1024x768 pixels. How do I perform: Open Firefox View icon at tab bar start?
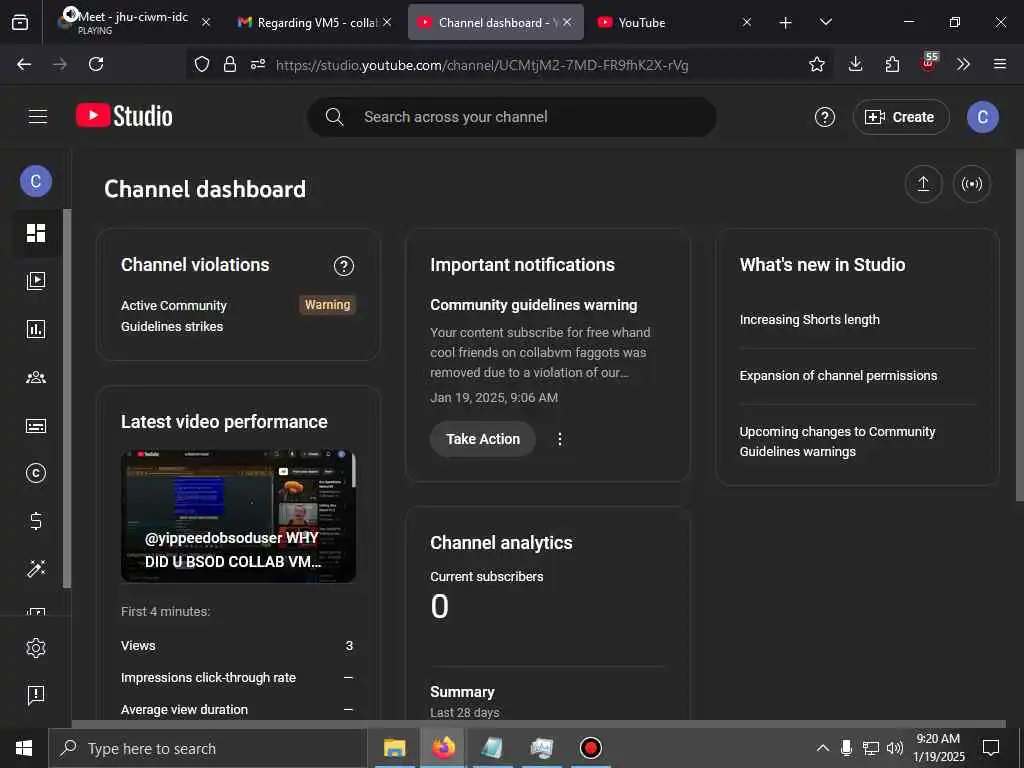[20, 23]
